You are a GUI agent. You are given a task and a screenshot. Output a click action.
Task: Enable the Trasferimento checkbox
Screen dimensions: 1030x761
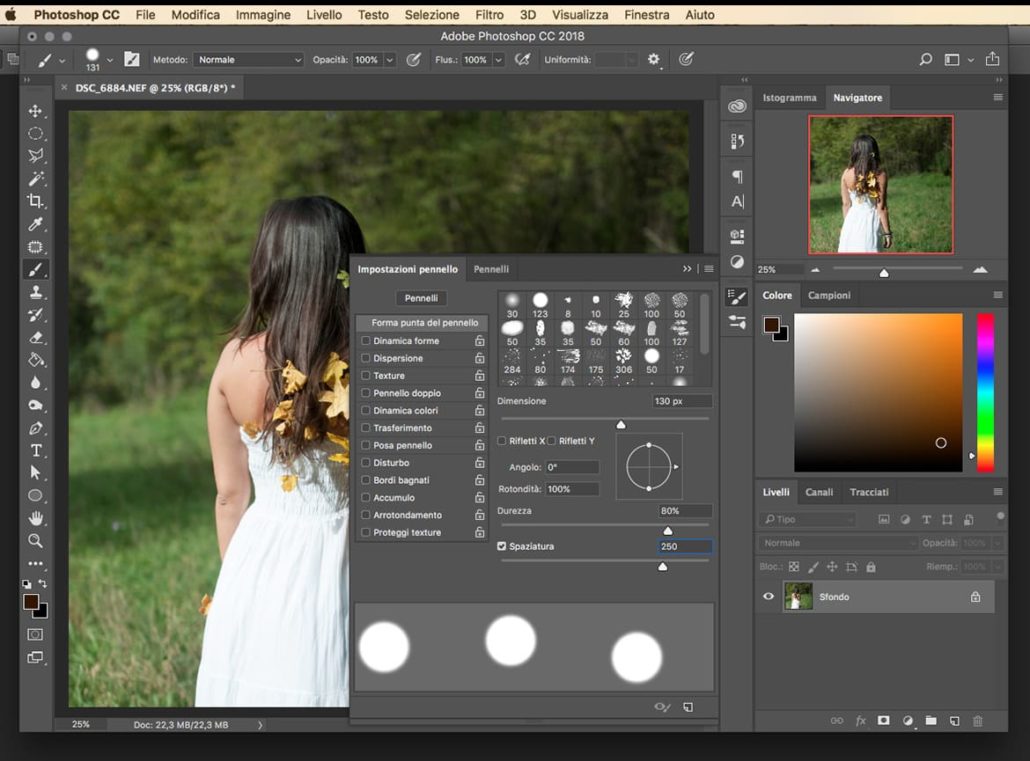point(366,428)
